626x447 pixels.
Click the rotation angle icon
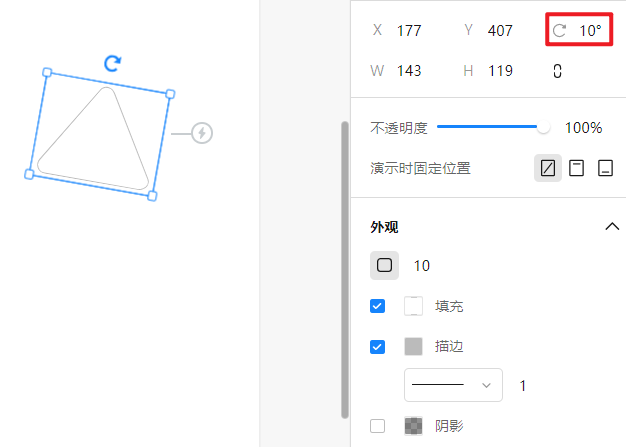(560, 31)
